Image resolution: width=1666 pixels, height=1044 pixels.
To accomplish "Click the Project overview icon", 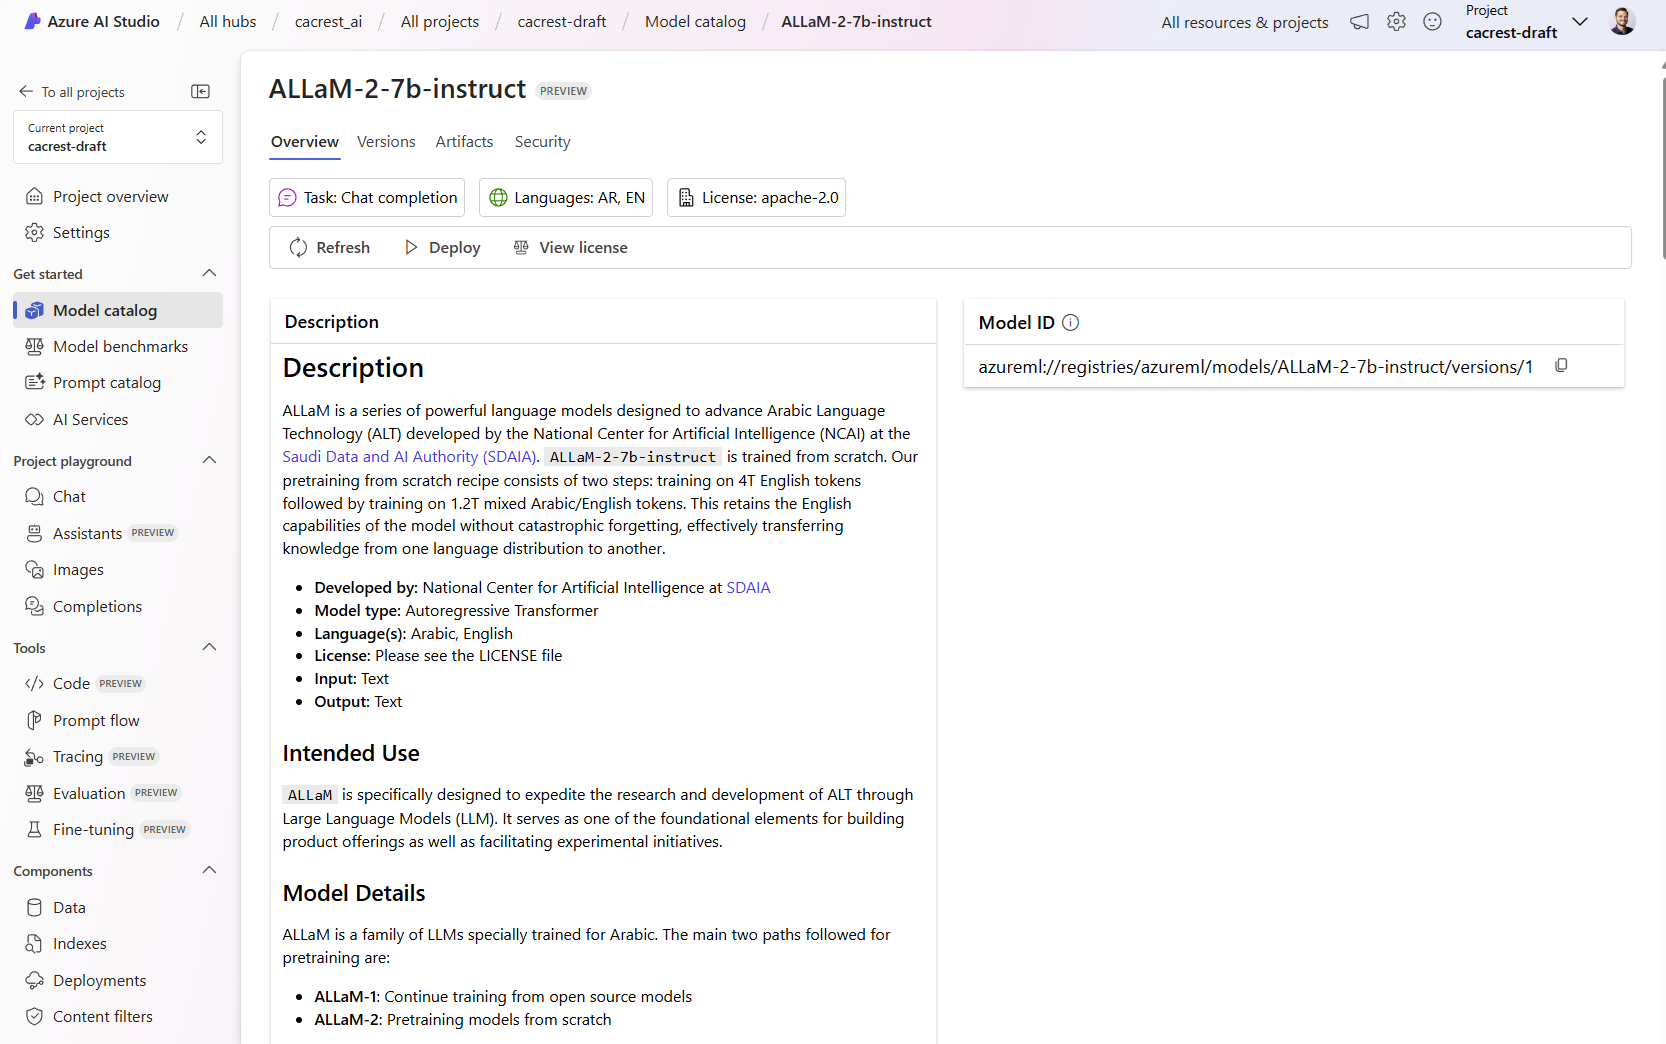I will click(34, 197).
